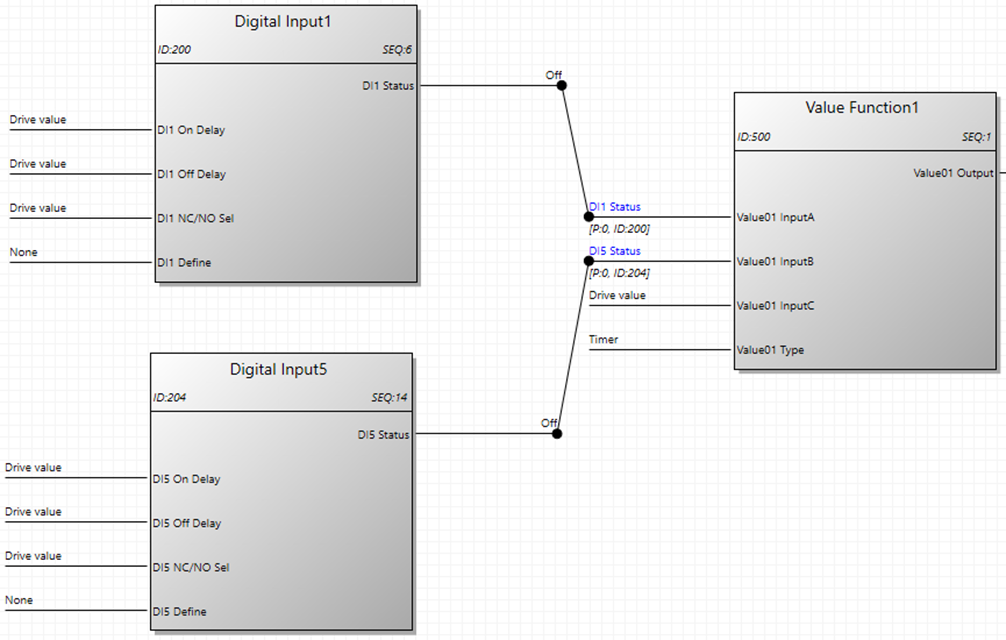Click the blue DI1 Status link label
1006x640 pixels.
tap(615, 207)
